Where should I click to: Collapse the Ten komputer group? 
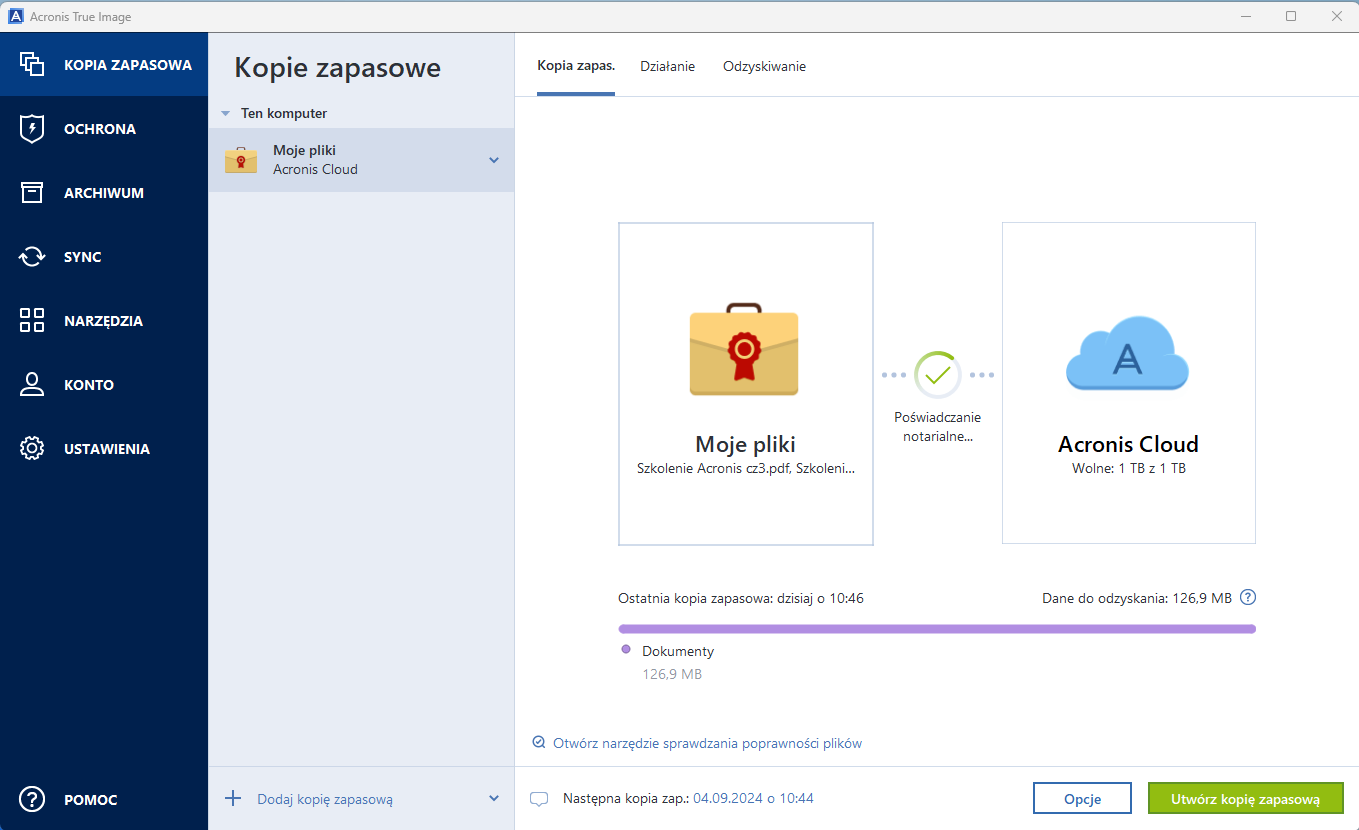click(x=226, y=114)
